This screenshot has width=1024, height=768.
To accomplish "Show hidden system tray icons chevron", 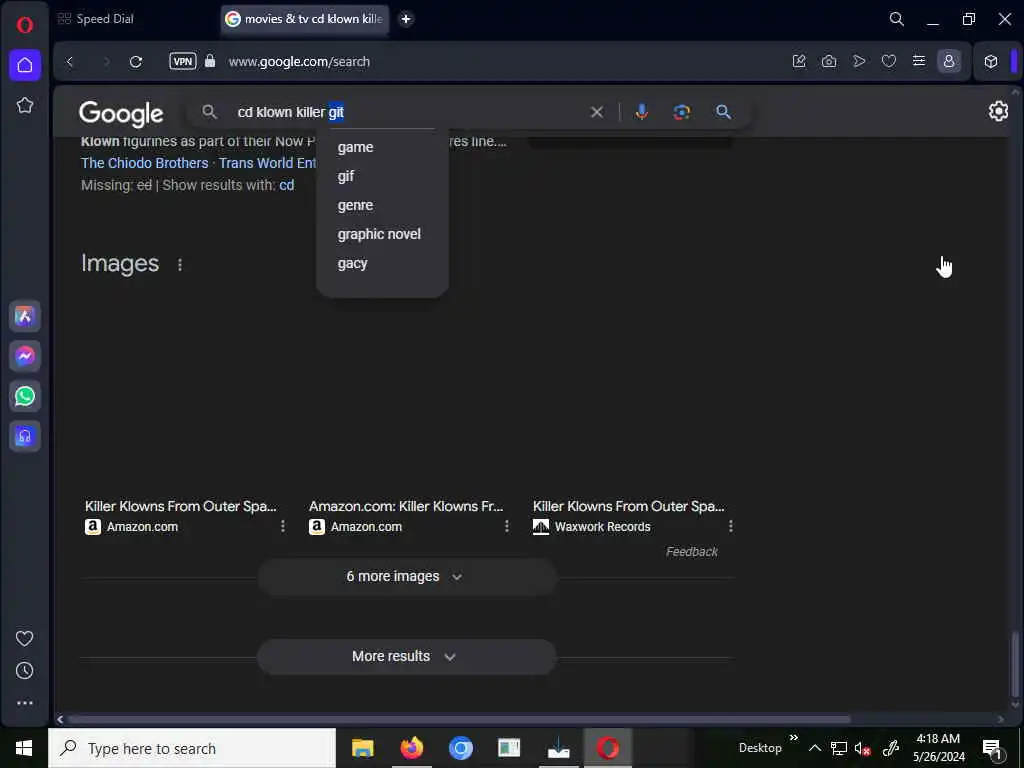I will coord(814,748).
